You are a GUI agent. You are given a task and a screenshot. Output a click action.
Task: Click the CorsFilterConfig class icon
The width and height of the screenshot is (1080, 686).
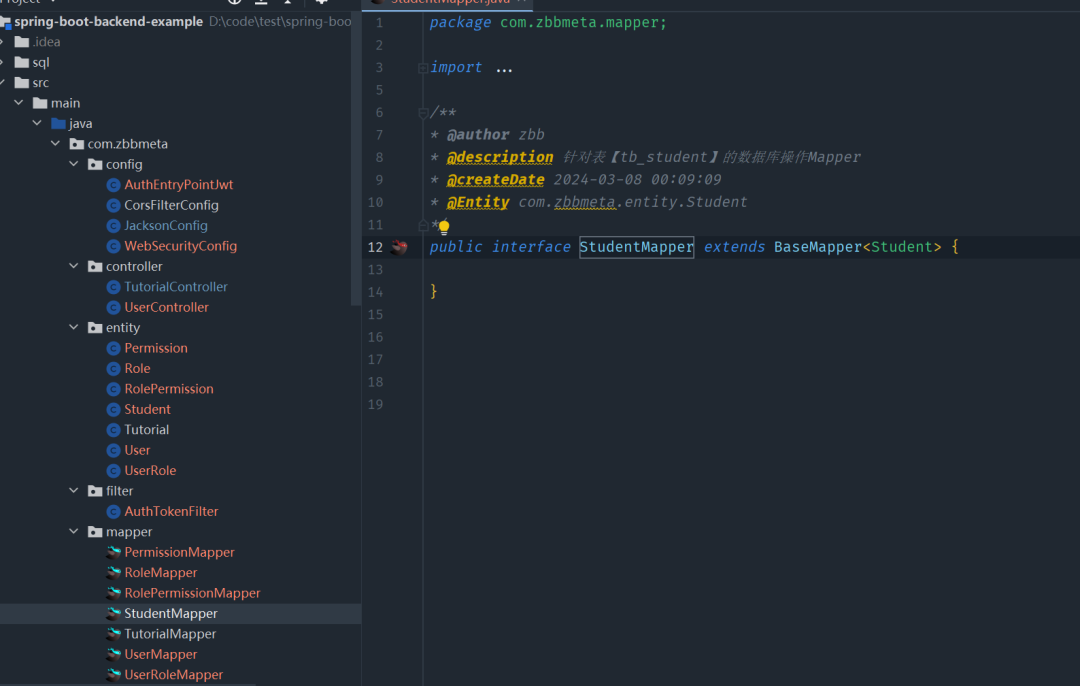[x=114, y=205]
